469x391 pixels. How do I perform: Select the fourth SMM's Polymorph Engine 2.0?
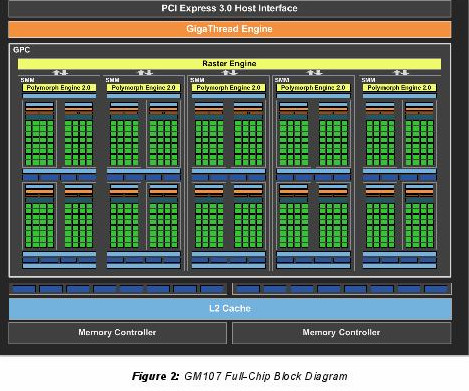(313, 88)
